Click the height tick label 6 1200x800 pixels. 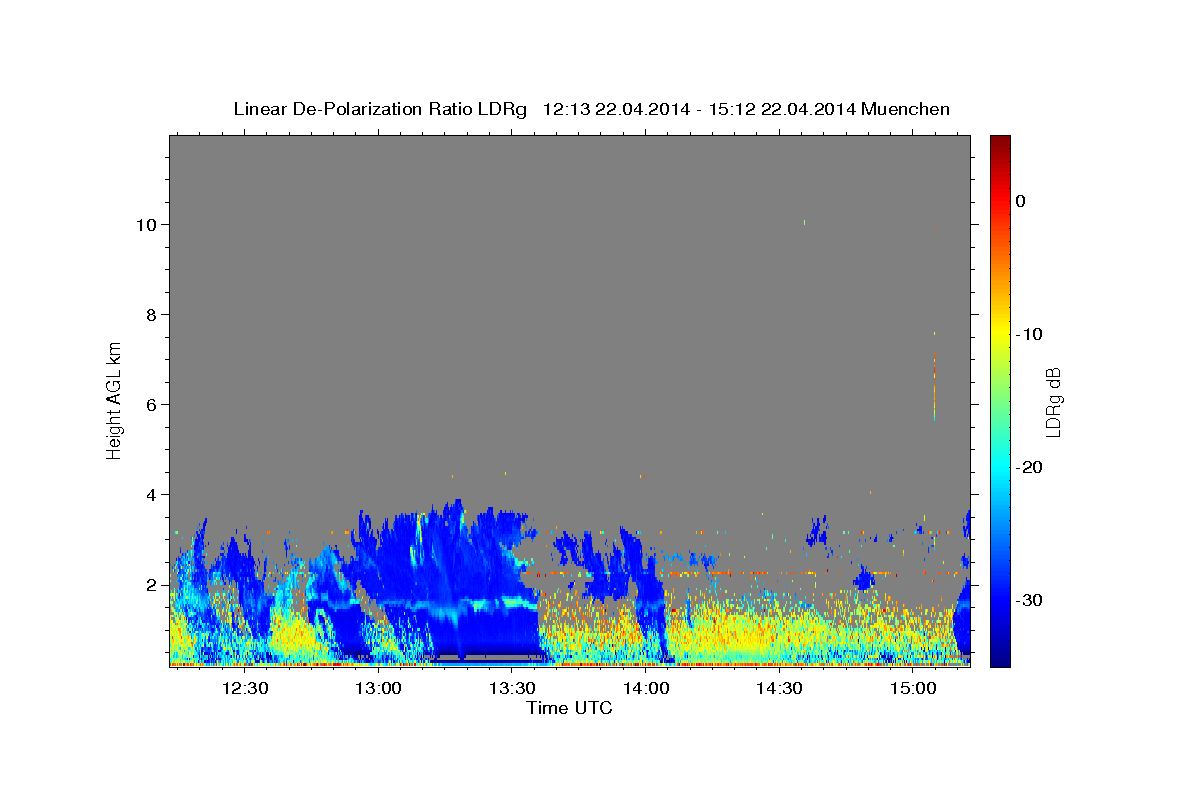(x=152, y=404)
